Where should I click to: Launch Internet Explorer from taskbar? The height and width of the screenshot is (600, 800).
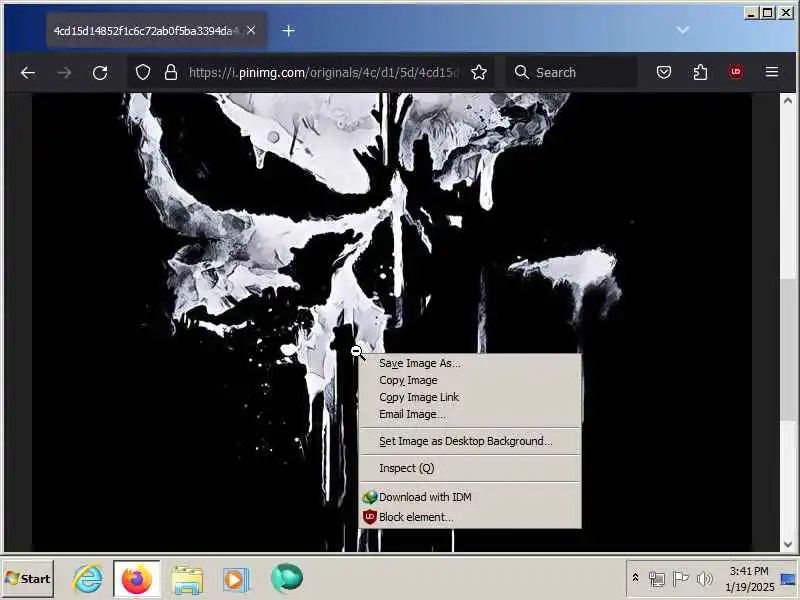pyautogui.click(x=89, y=579)
